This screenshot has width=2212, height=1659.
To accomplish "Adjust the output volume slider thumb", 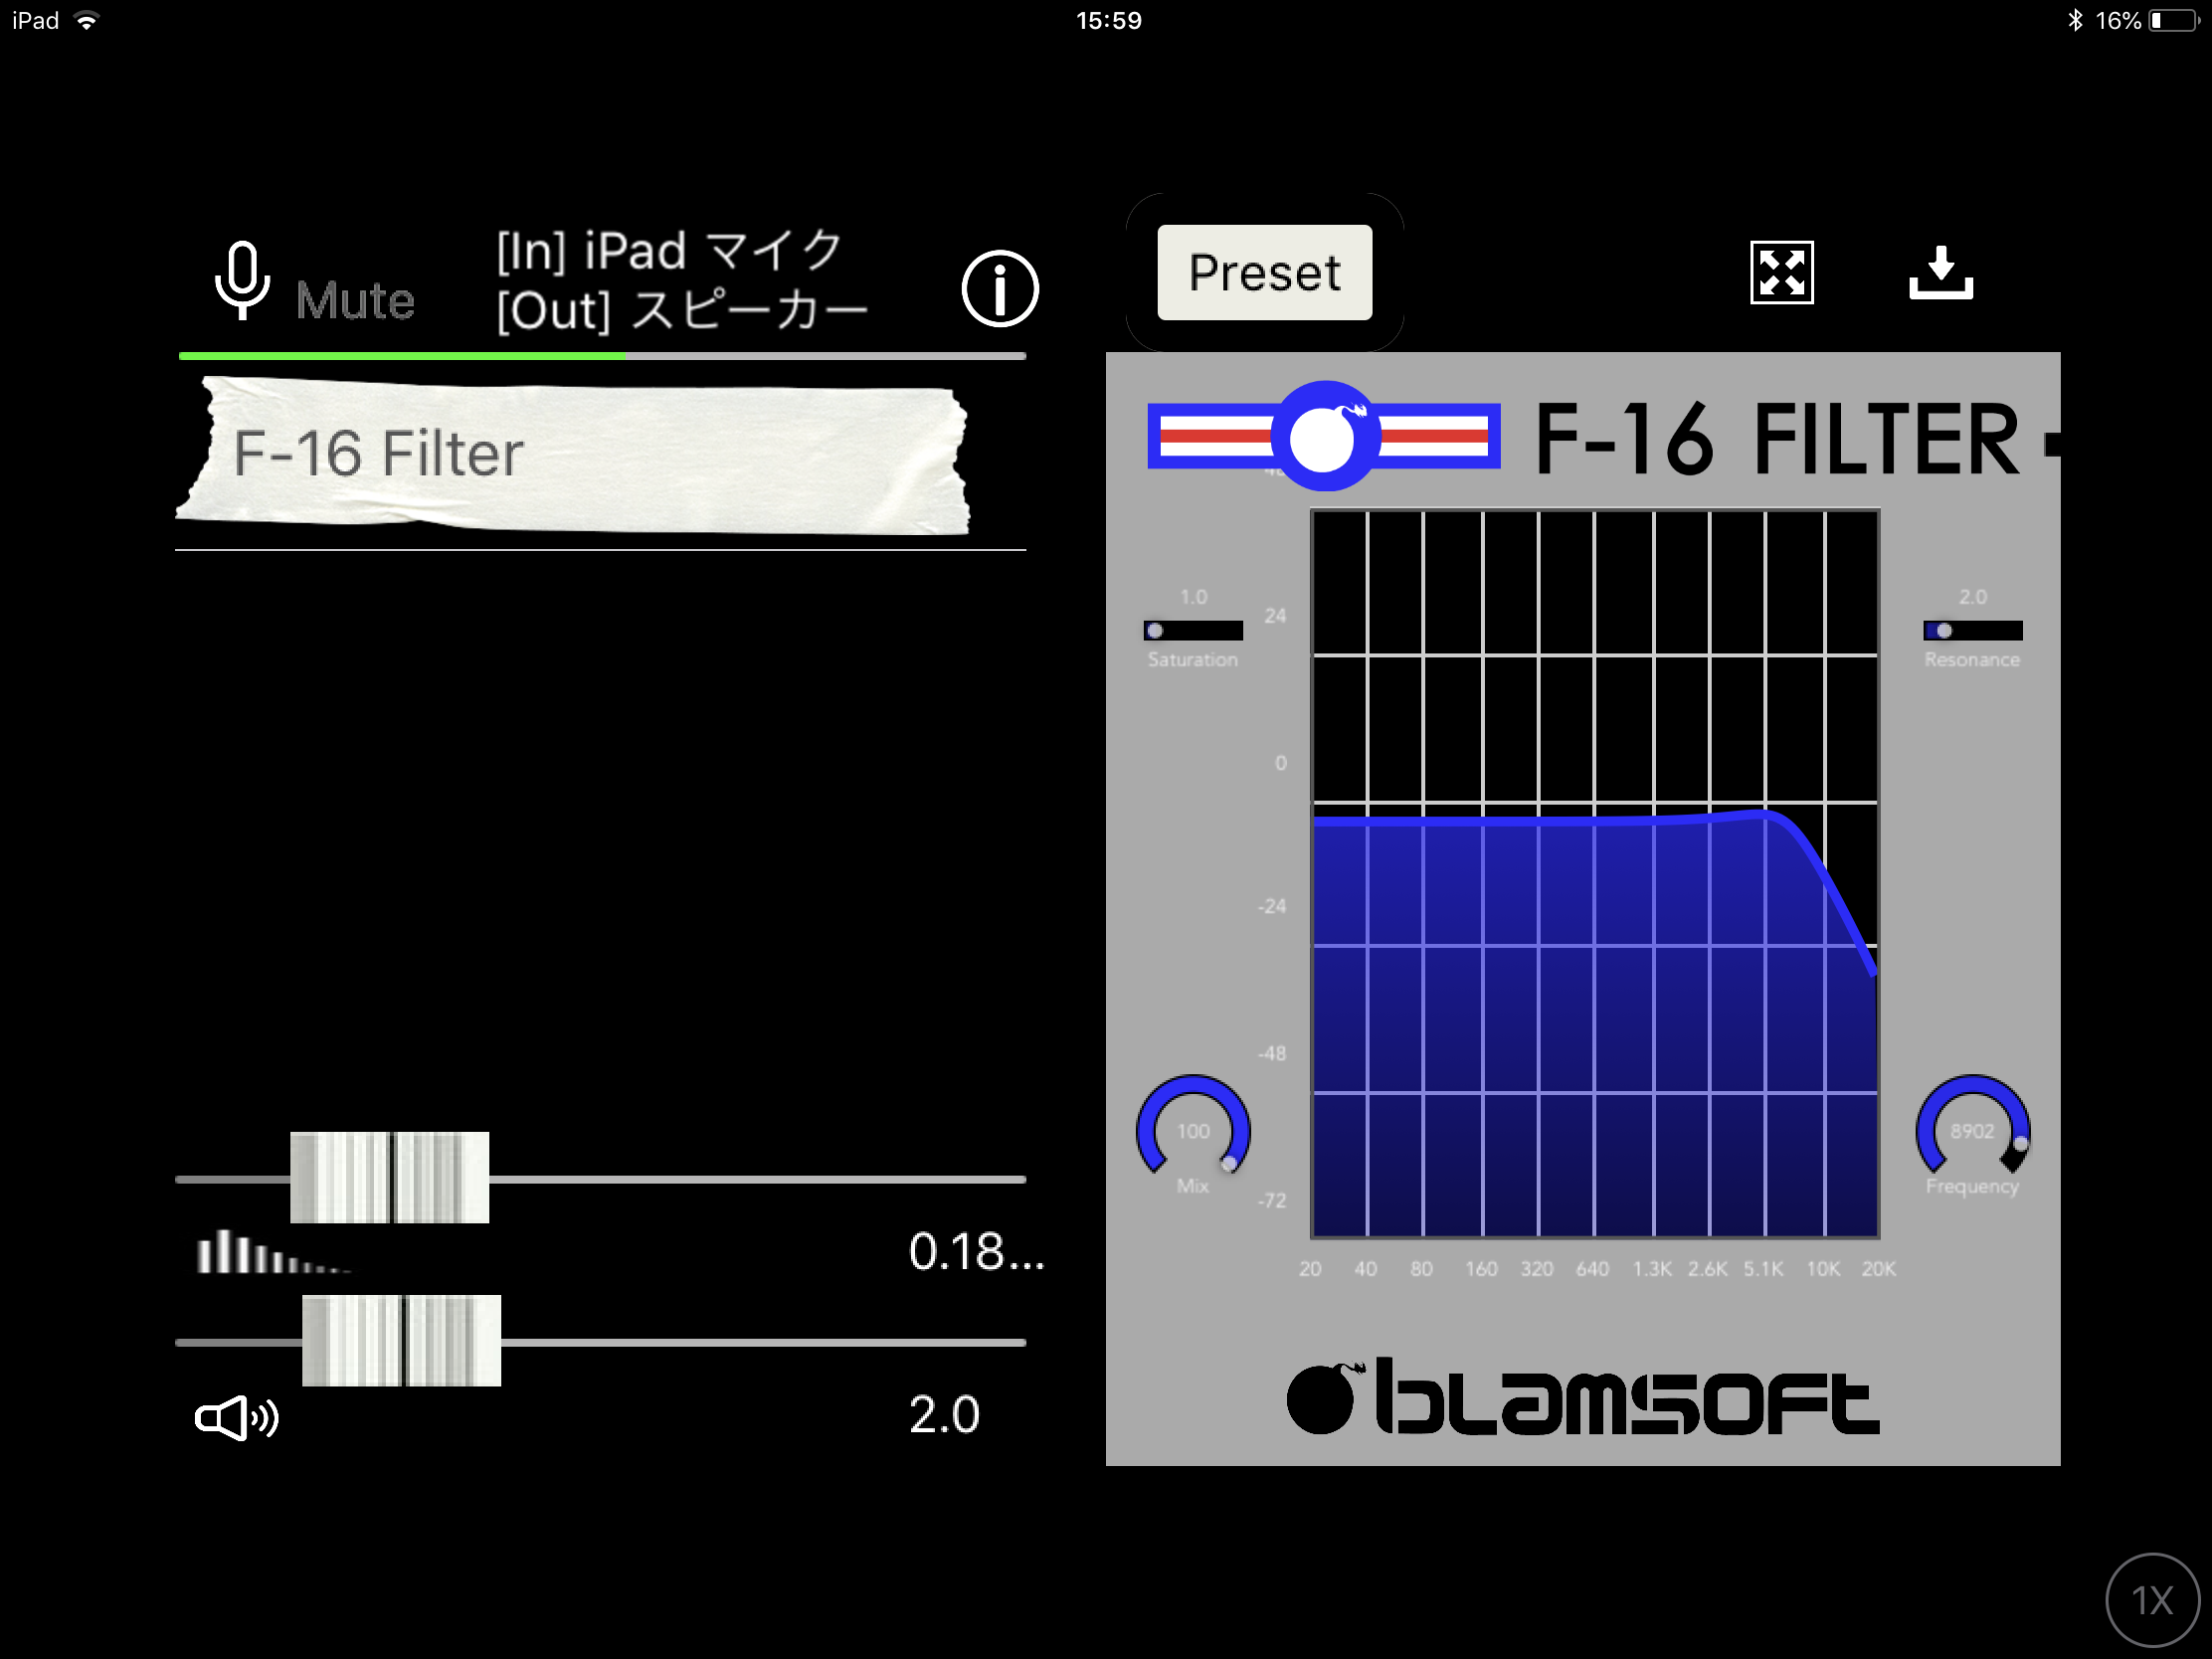I will coord(401,1340).
